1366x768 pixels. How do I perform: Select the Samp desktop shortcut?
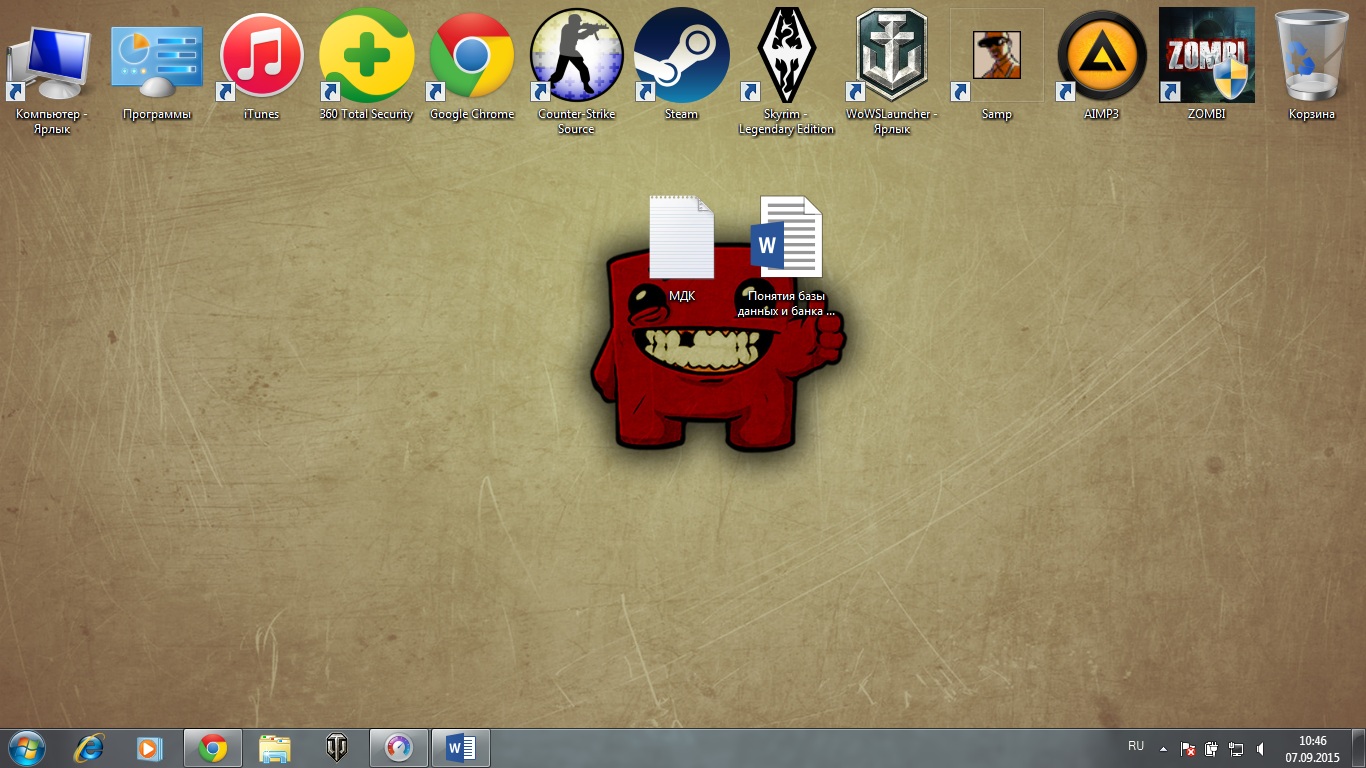[996, 66]
